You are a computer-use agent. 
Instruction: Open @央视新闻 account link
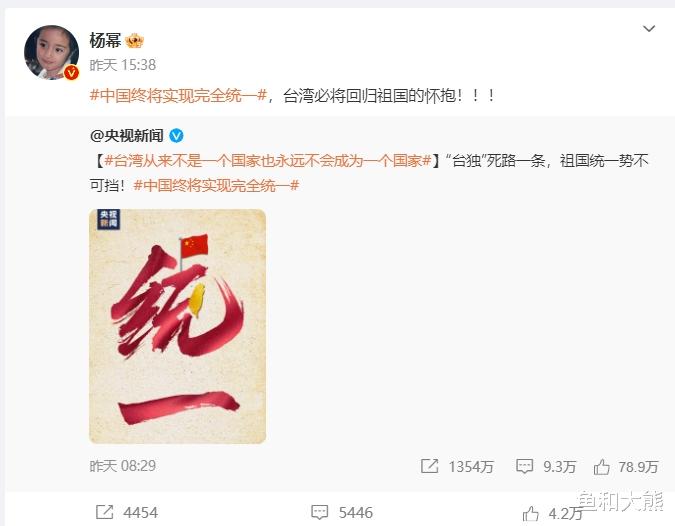pyautogui.click(x=127, y=136)
